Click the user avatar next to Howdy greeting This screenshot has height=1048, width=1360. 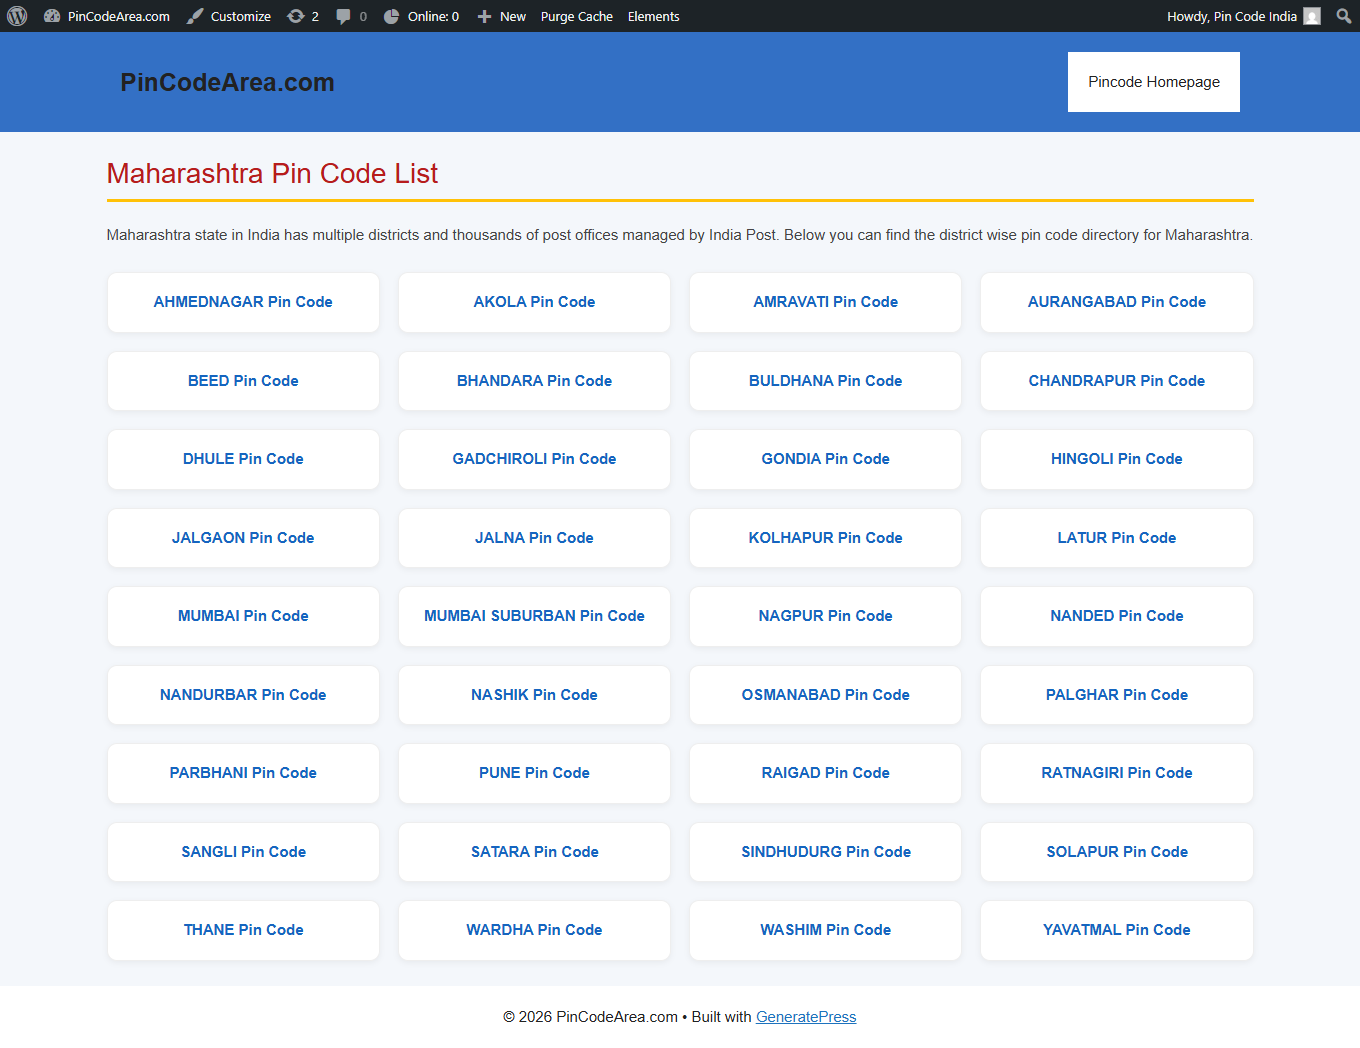1311,16
